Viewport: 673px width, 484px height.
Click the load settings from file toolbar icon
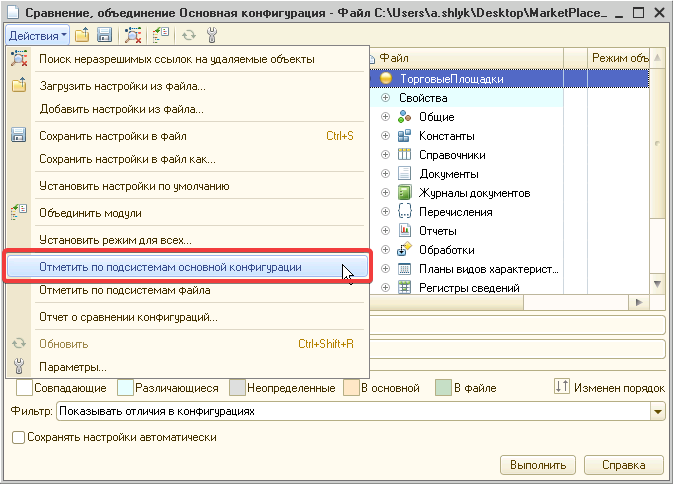82,35
